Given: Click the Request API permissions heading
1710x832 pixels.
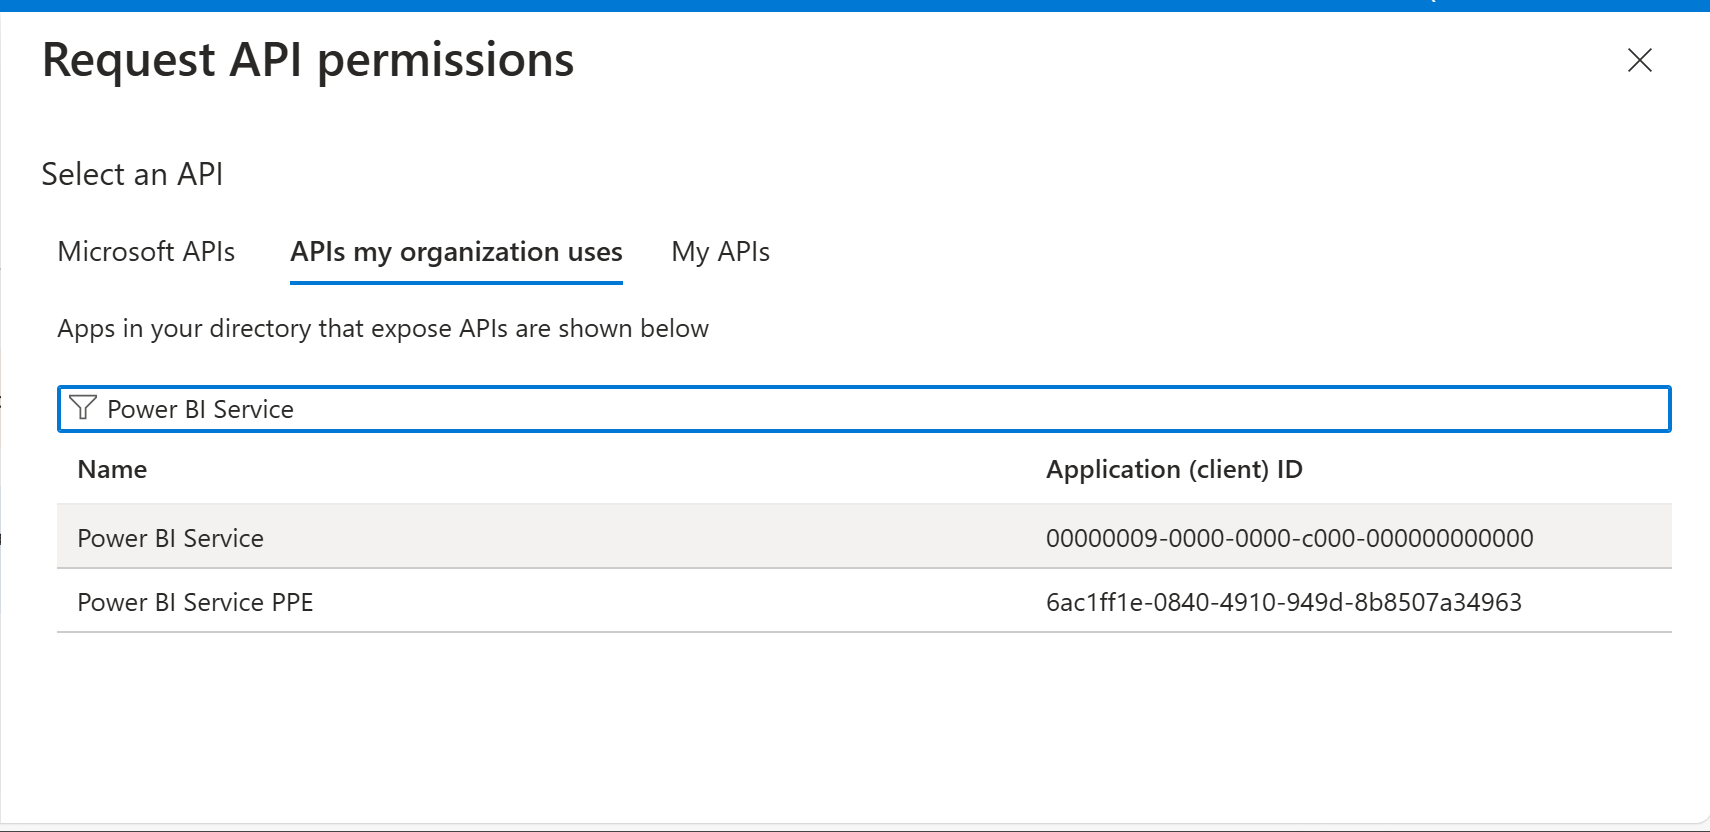Looking at the screenshot, I should point(308,60).
